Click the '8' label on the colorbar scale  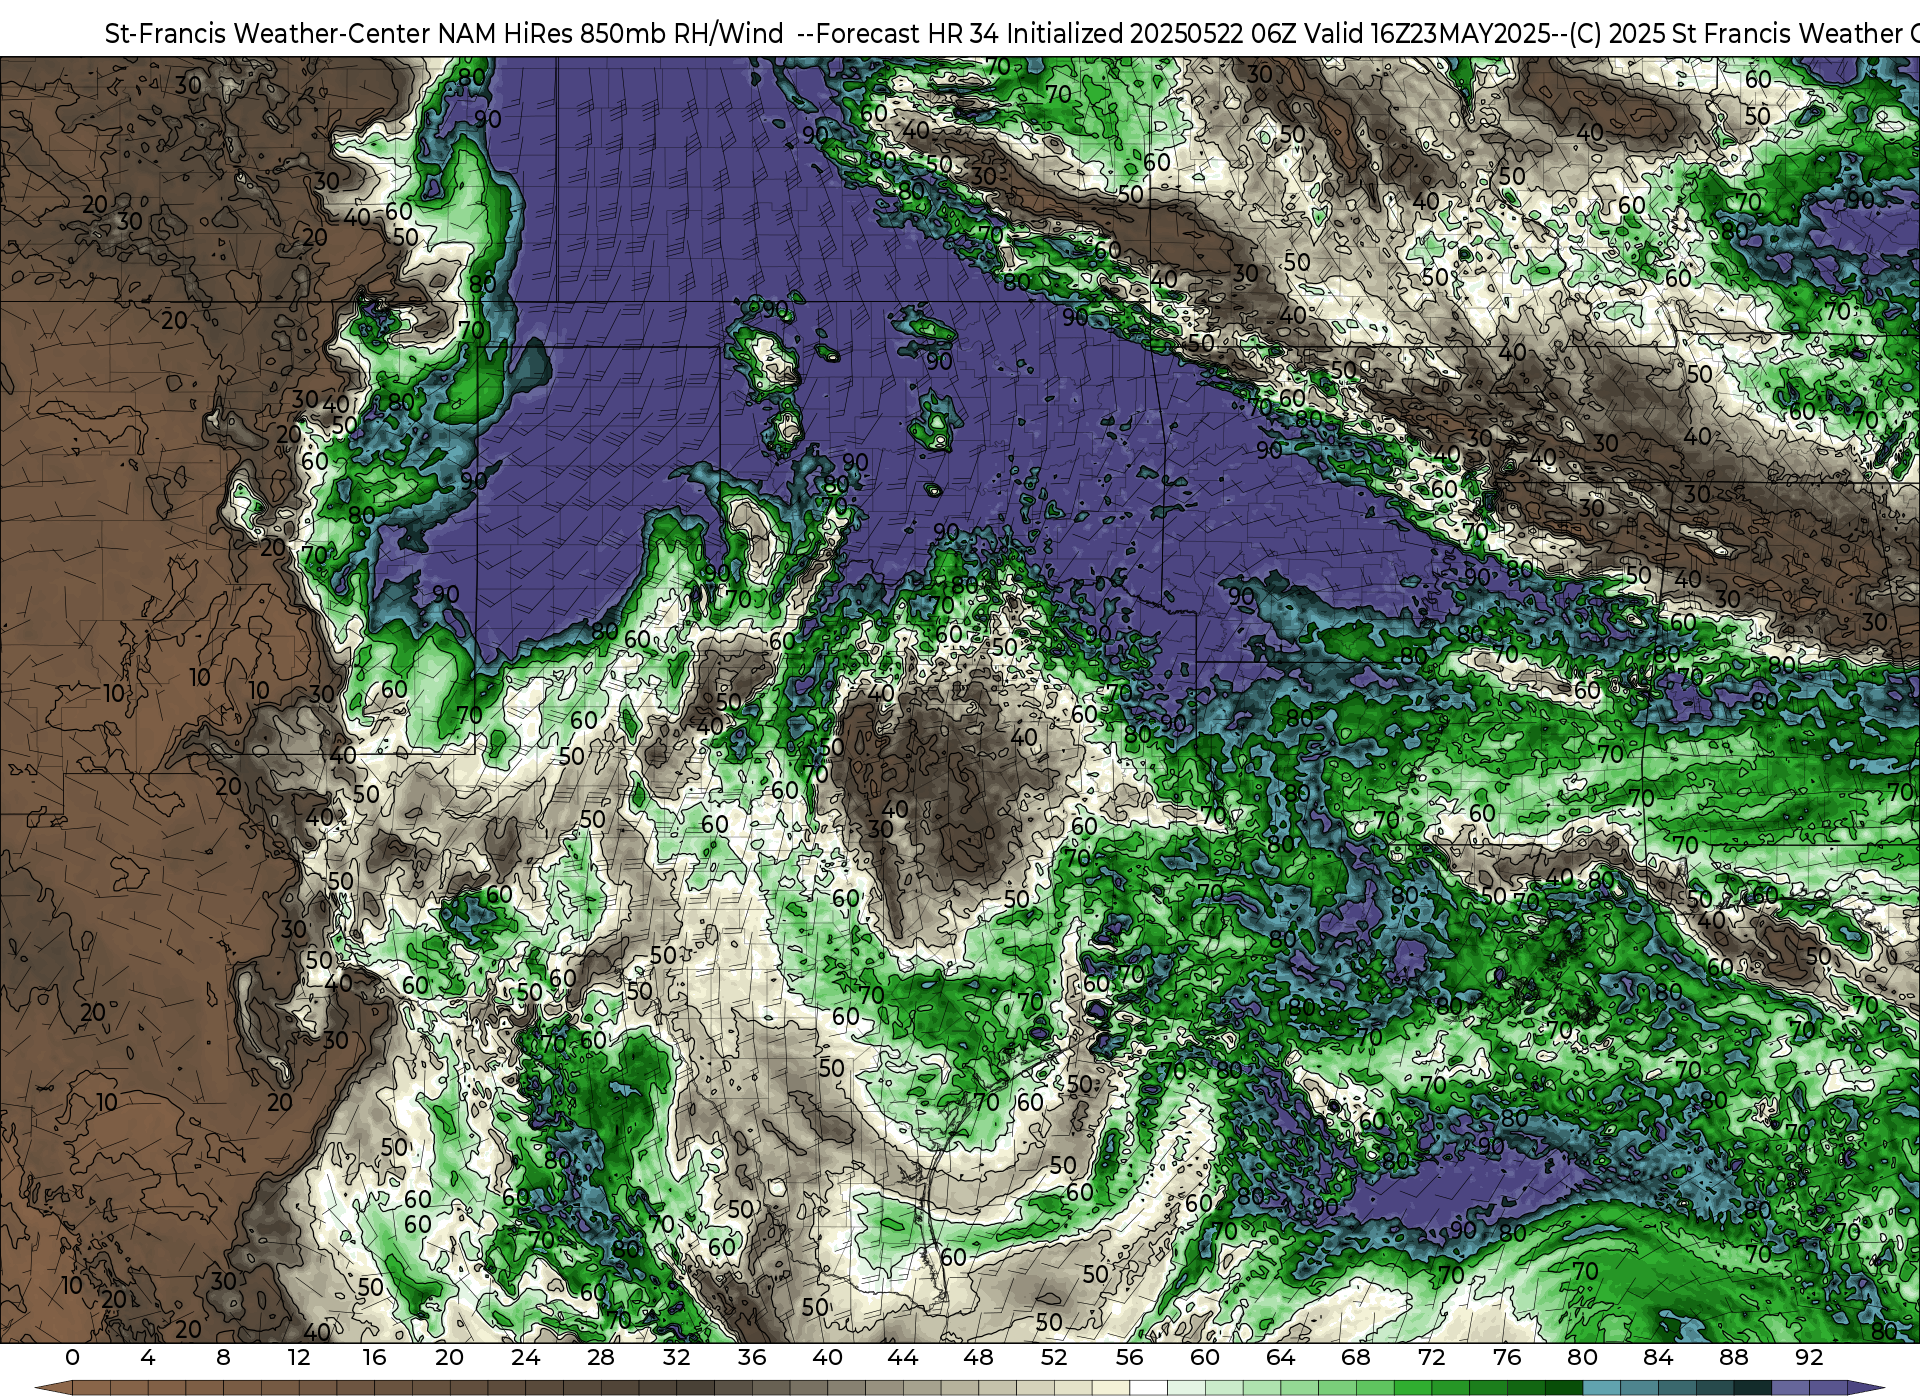(223, 1358)
